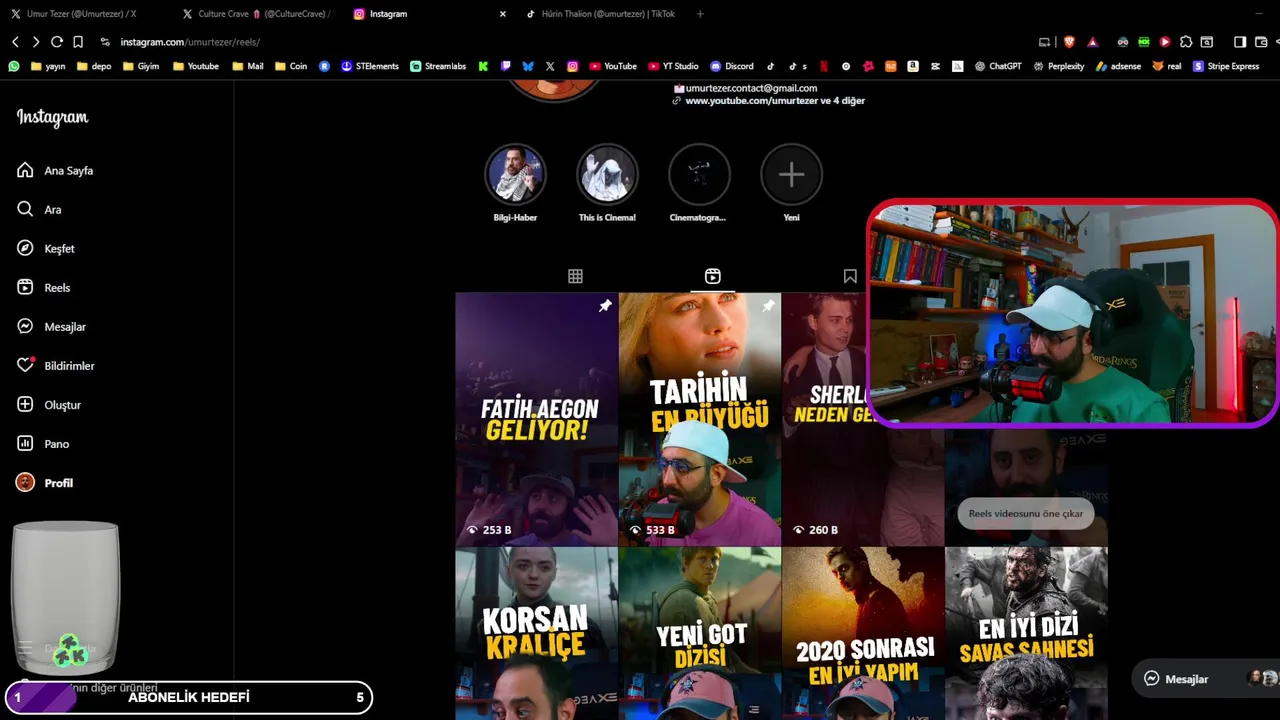The height and width of the screenshot is (720, 1280).
Task: Click Brave Shields lion icon
Action: tap(1069, 42)
